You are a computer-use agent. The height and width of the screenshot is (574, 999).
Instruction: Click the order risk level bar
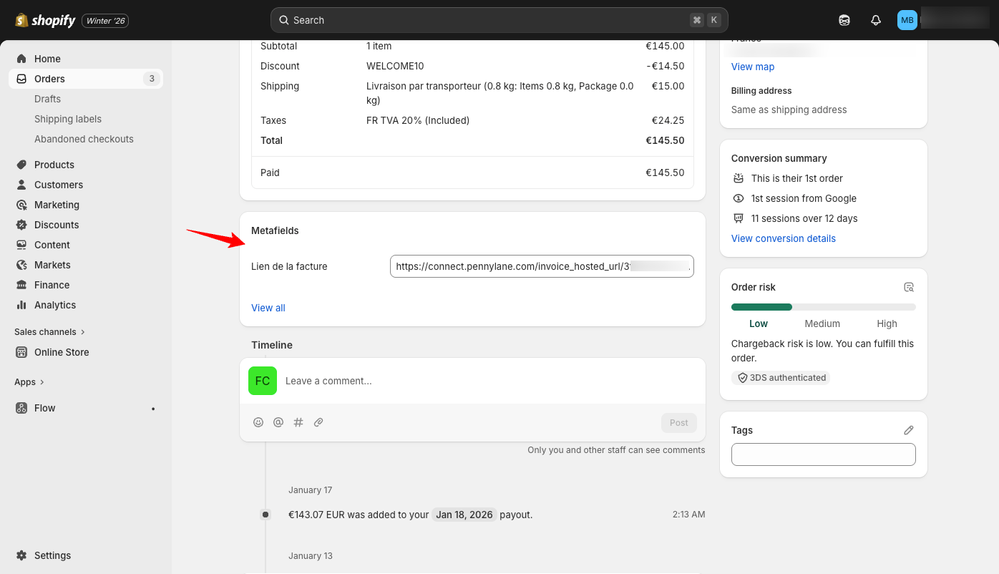(x=823, y=307)
